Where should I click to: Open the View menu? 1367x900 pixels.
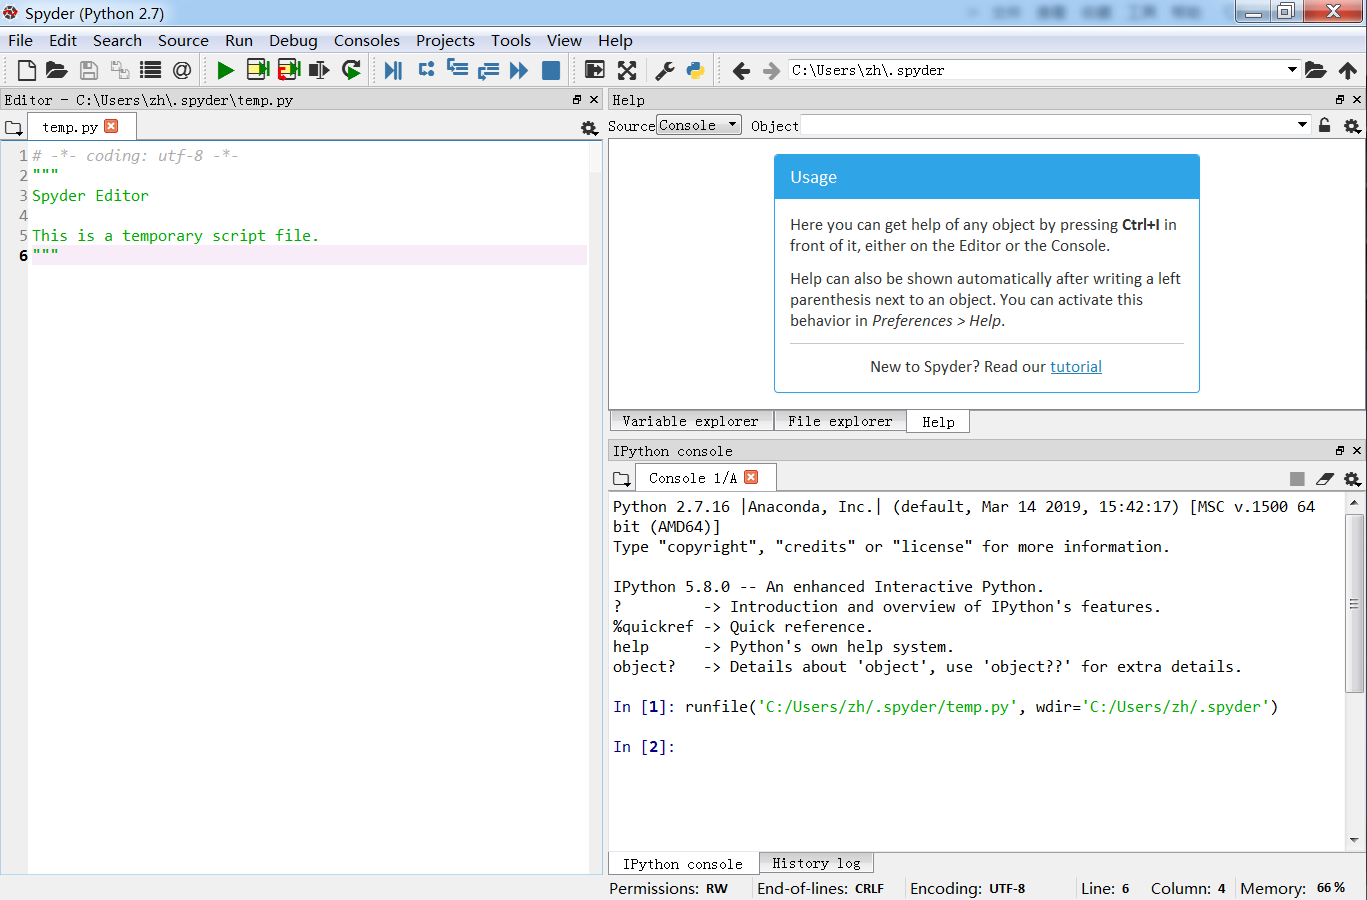[564, 40]
